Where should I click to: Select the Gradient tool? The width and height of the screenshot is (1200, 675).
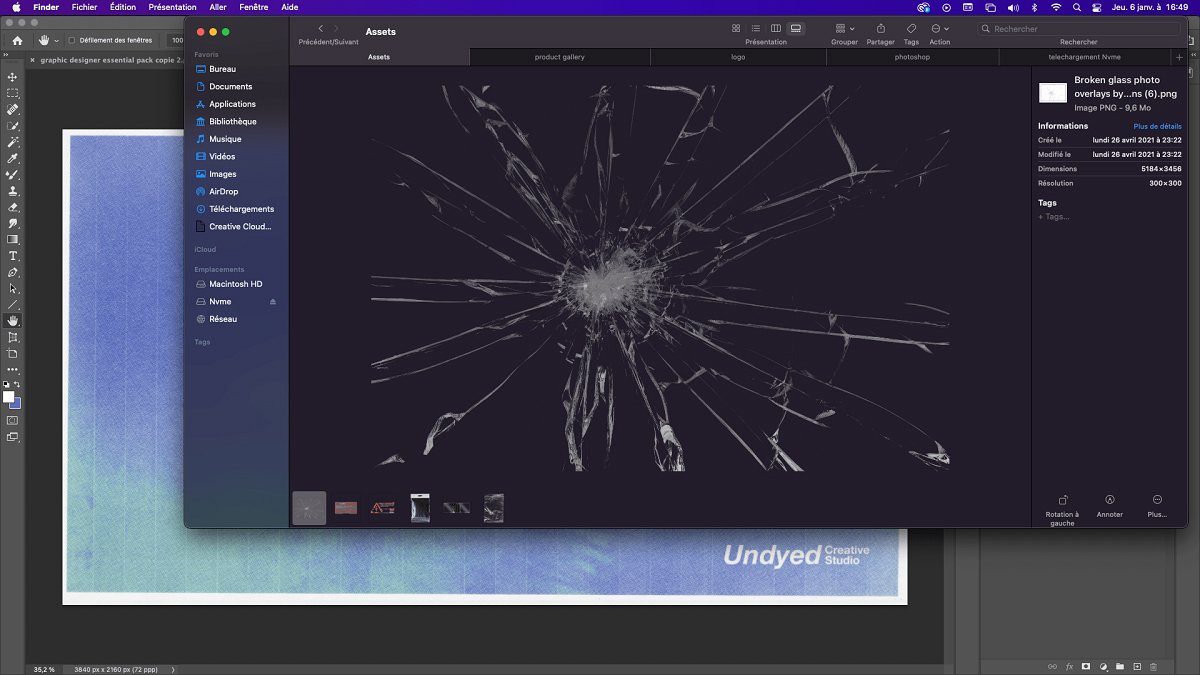coord(13,240)
